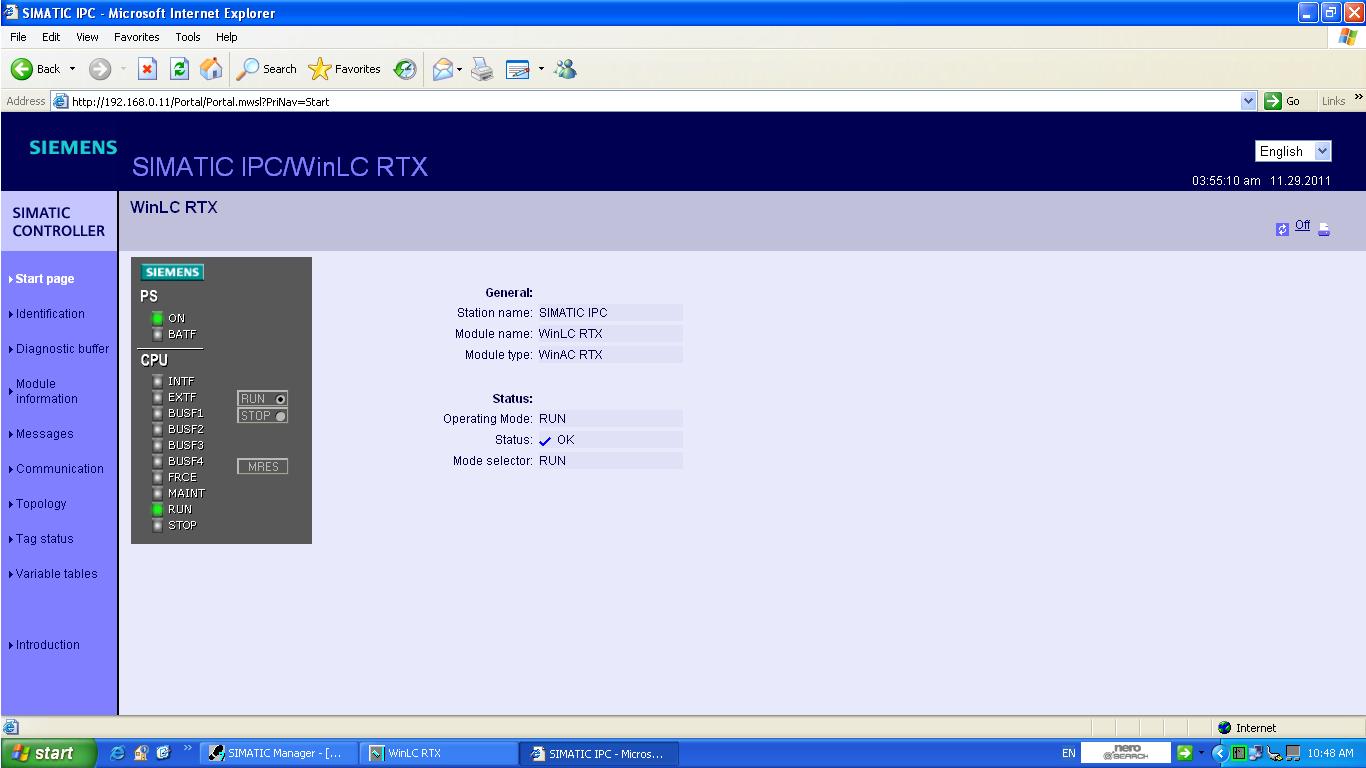Open the Edit menu
The image size is (1366, 768).
[51, 37]
